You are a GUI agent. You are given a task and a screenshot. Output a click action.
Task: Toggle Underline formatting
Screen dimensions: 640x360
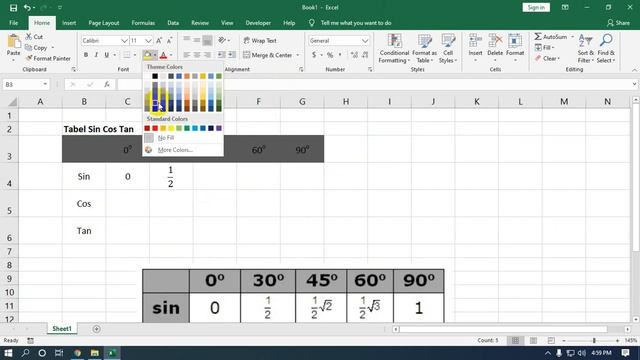pyautogui.click(x=107, y=55)
